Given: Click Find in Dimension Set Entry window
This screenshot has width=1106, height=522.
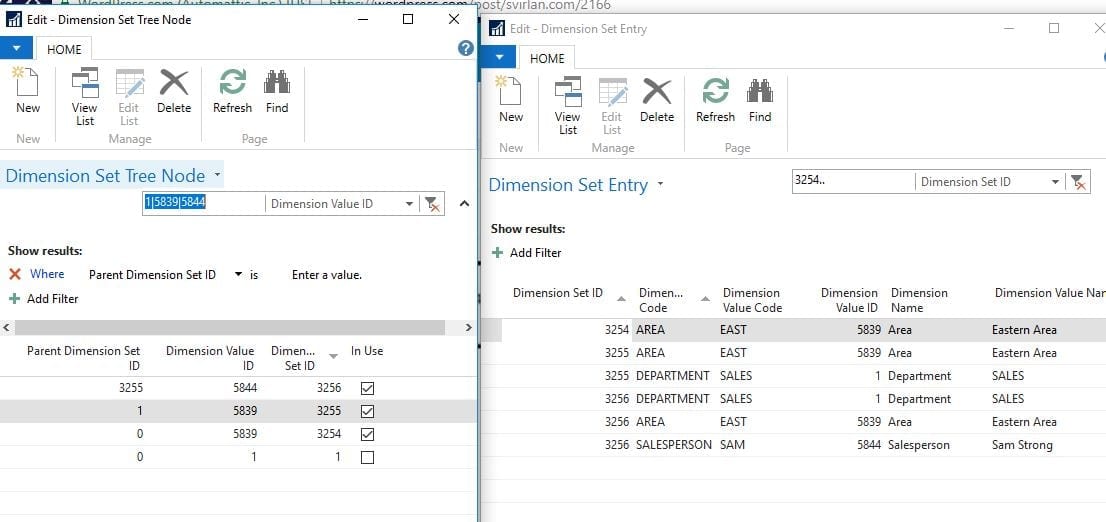Looking at the screenshot, I should (x=760, y=101).
